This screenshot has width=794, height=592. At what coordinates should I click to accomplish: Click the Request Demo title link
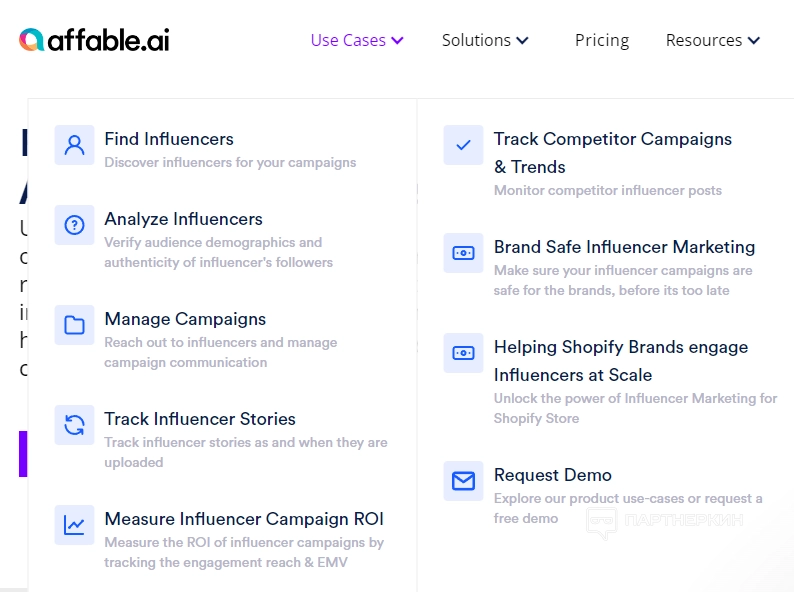point(552,475)
